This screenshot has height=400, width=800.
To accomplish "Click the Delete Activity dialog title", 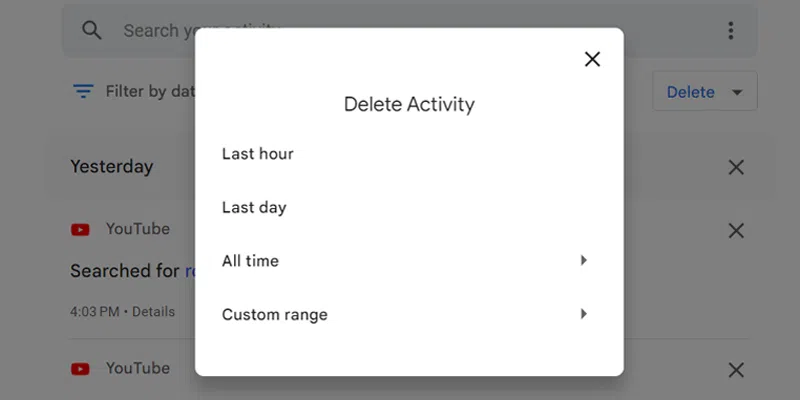I will 409,104.
